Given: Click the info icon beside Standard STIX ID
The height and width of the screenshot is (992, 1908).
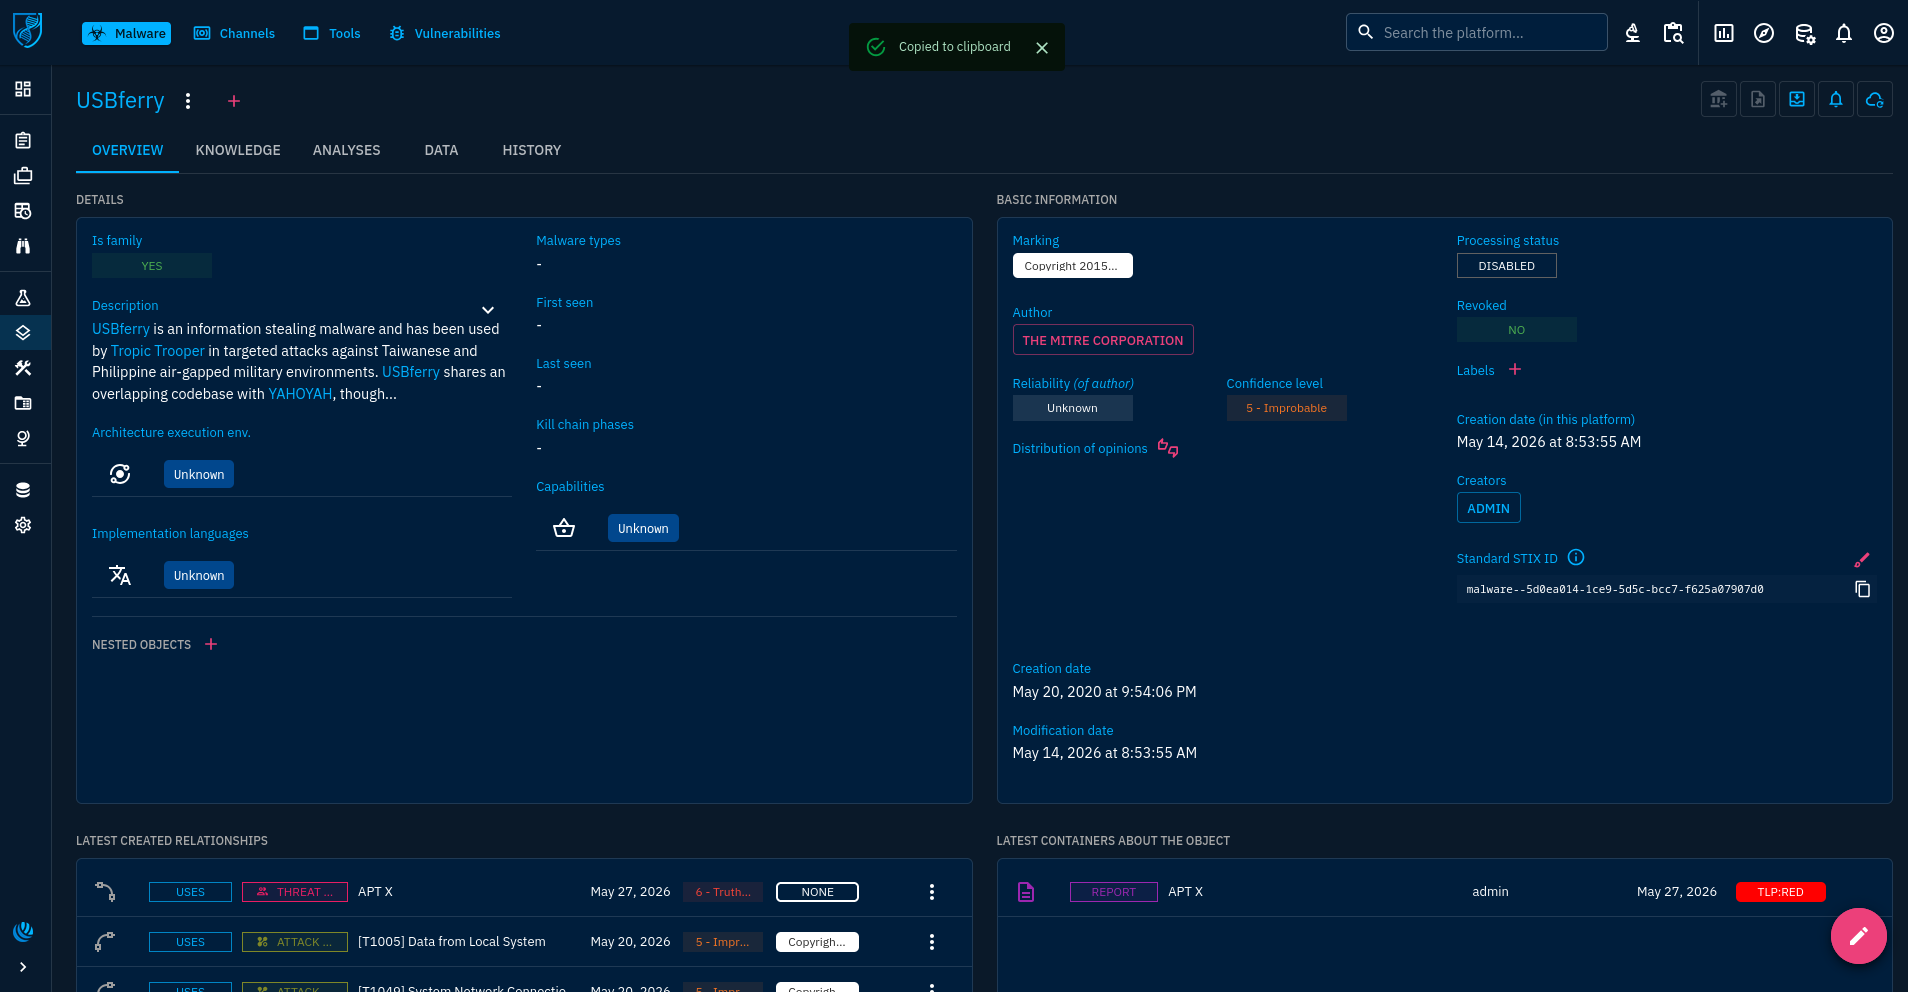Looking at the screenshot, I should 1576,558.
